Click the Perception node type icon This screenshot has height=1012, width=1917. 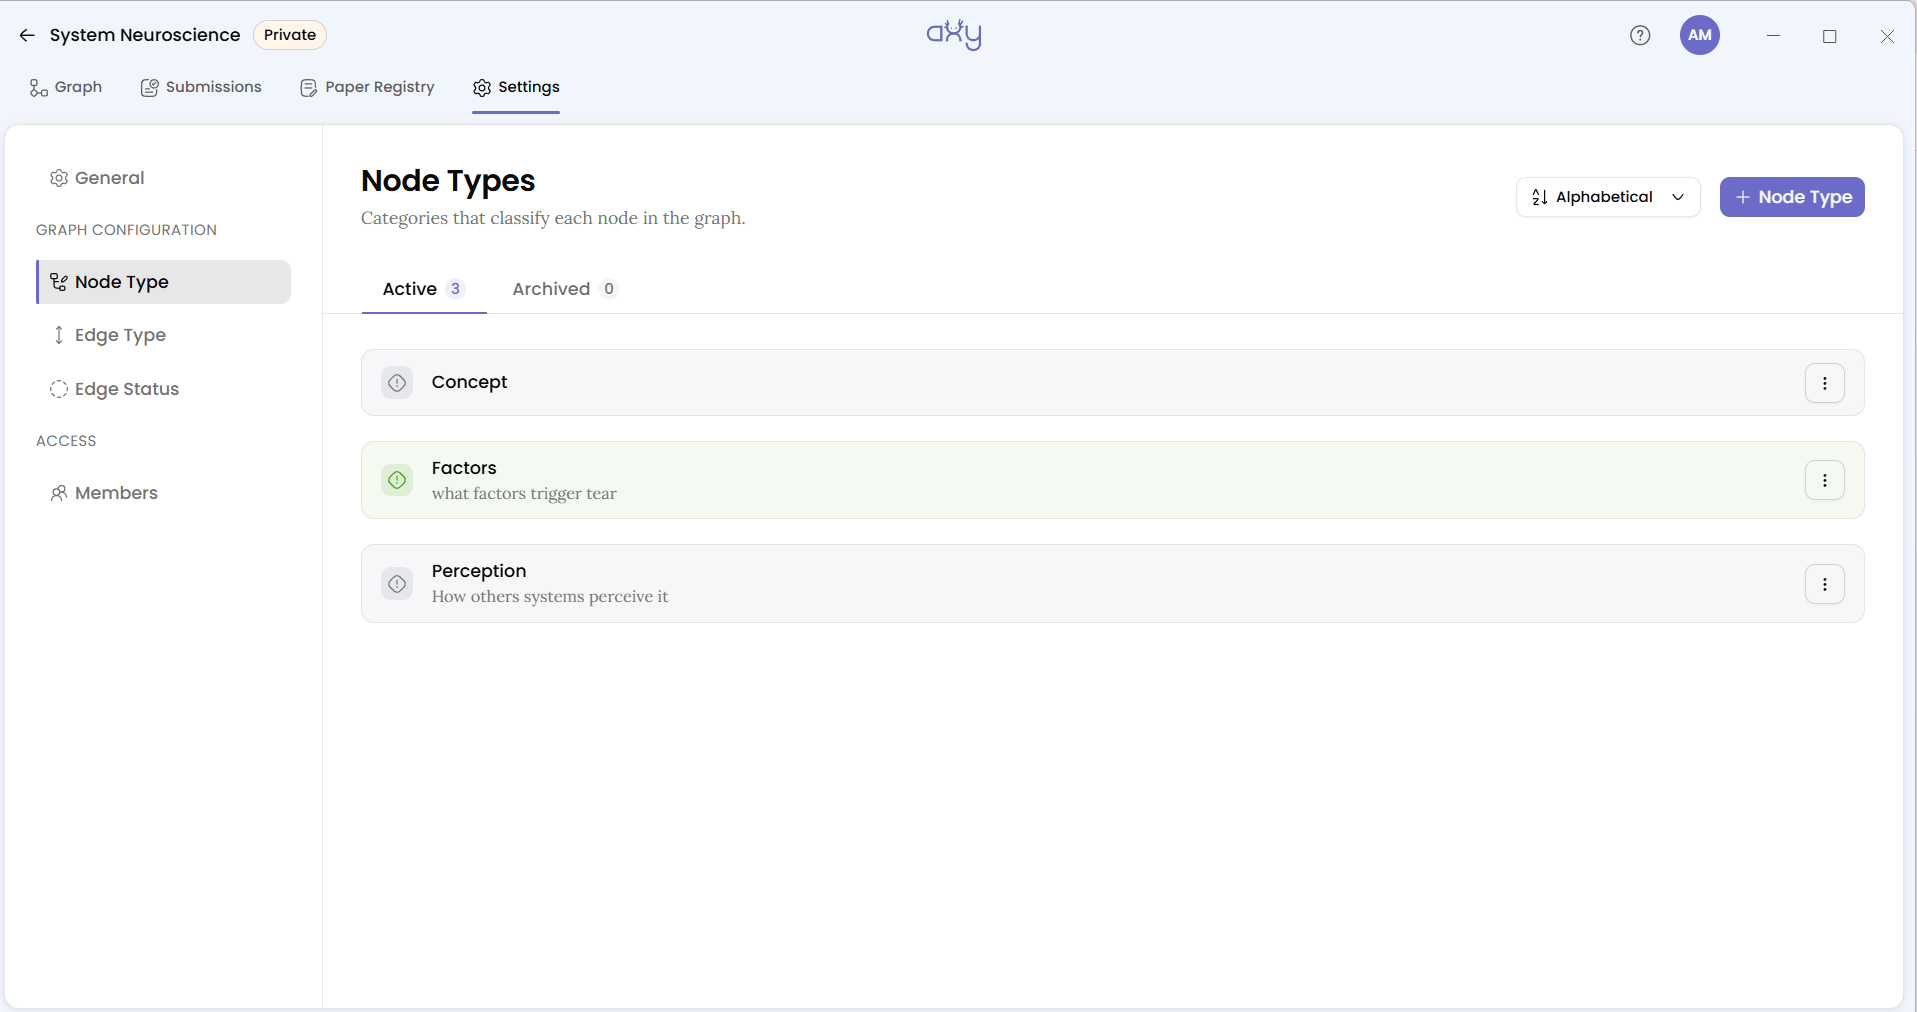[397, 584]
